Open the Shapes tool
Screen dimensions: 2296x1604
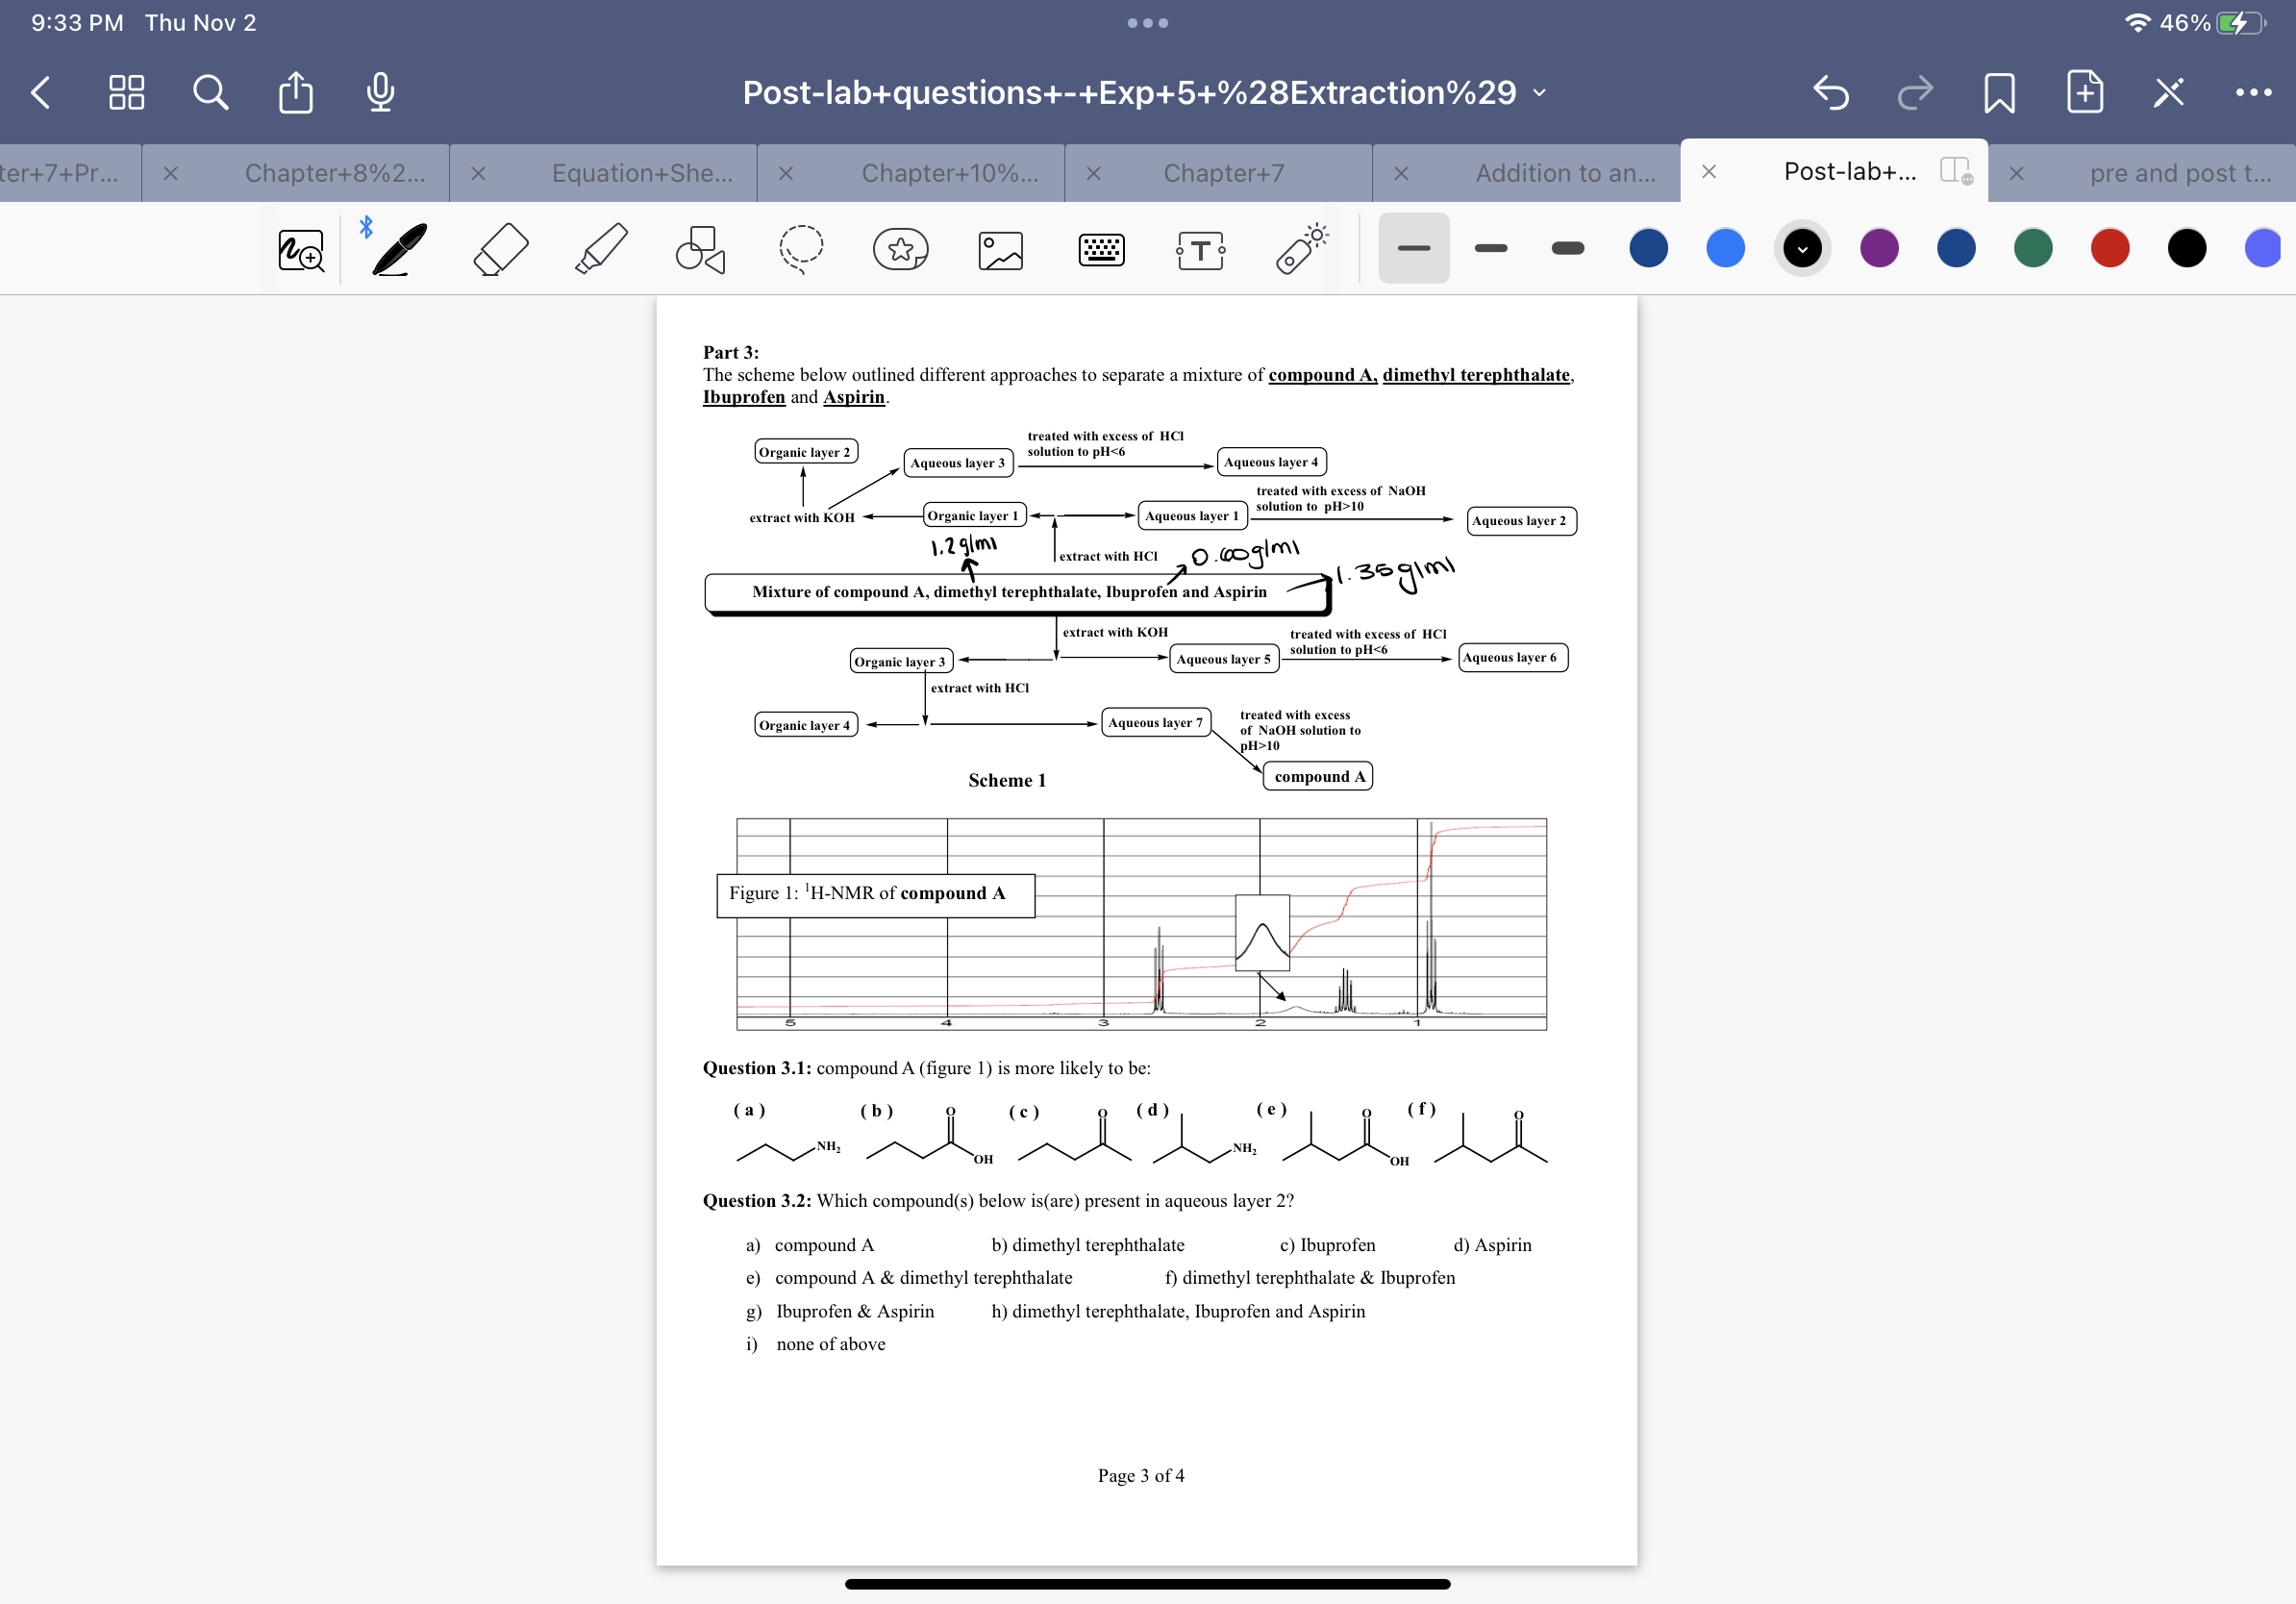coord(700,249)
